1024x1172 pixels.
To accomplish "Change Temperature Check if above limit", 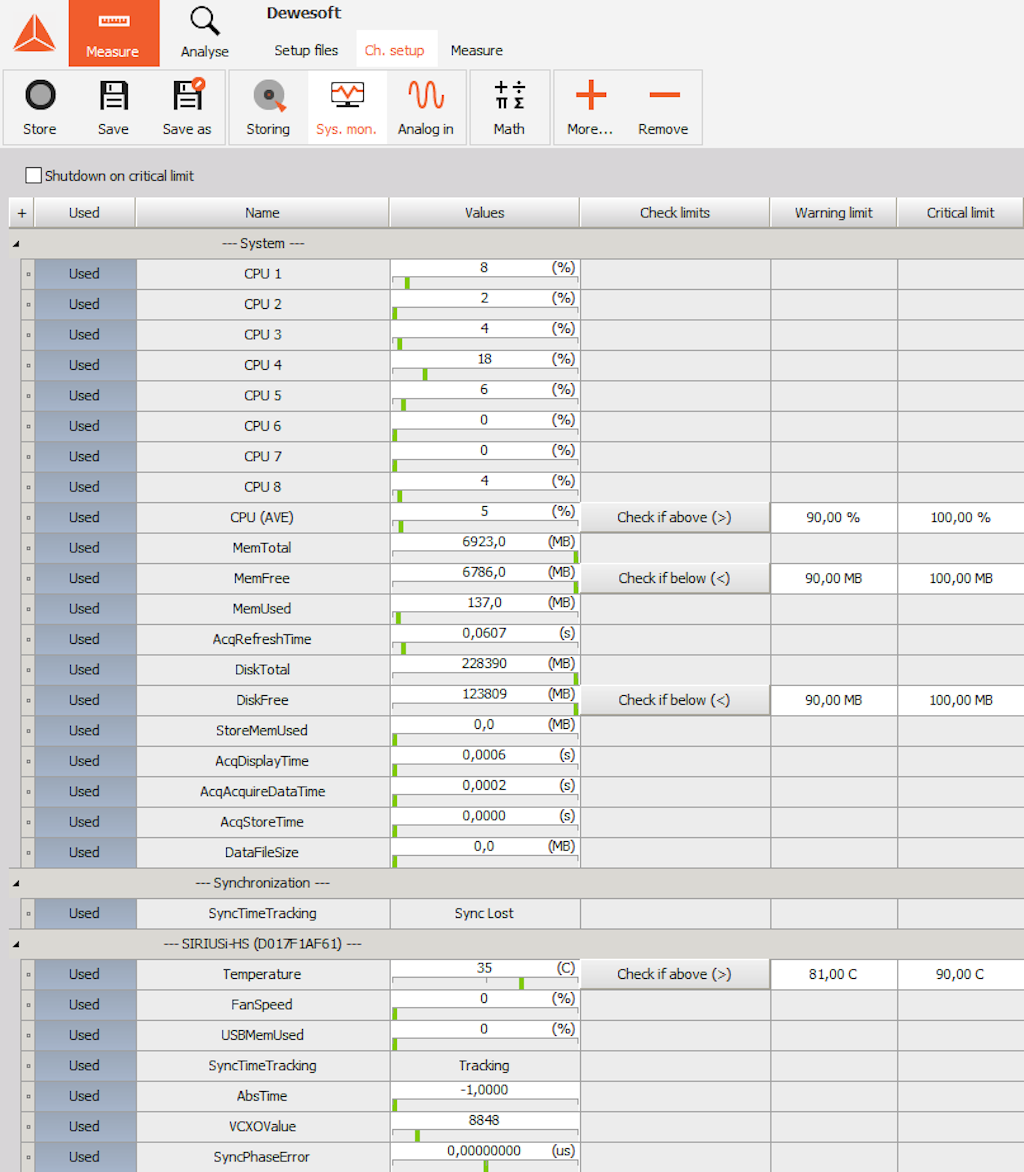I will (x=675, y=974).
